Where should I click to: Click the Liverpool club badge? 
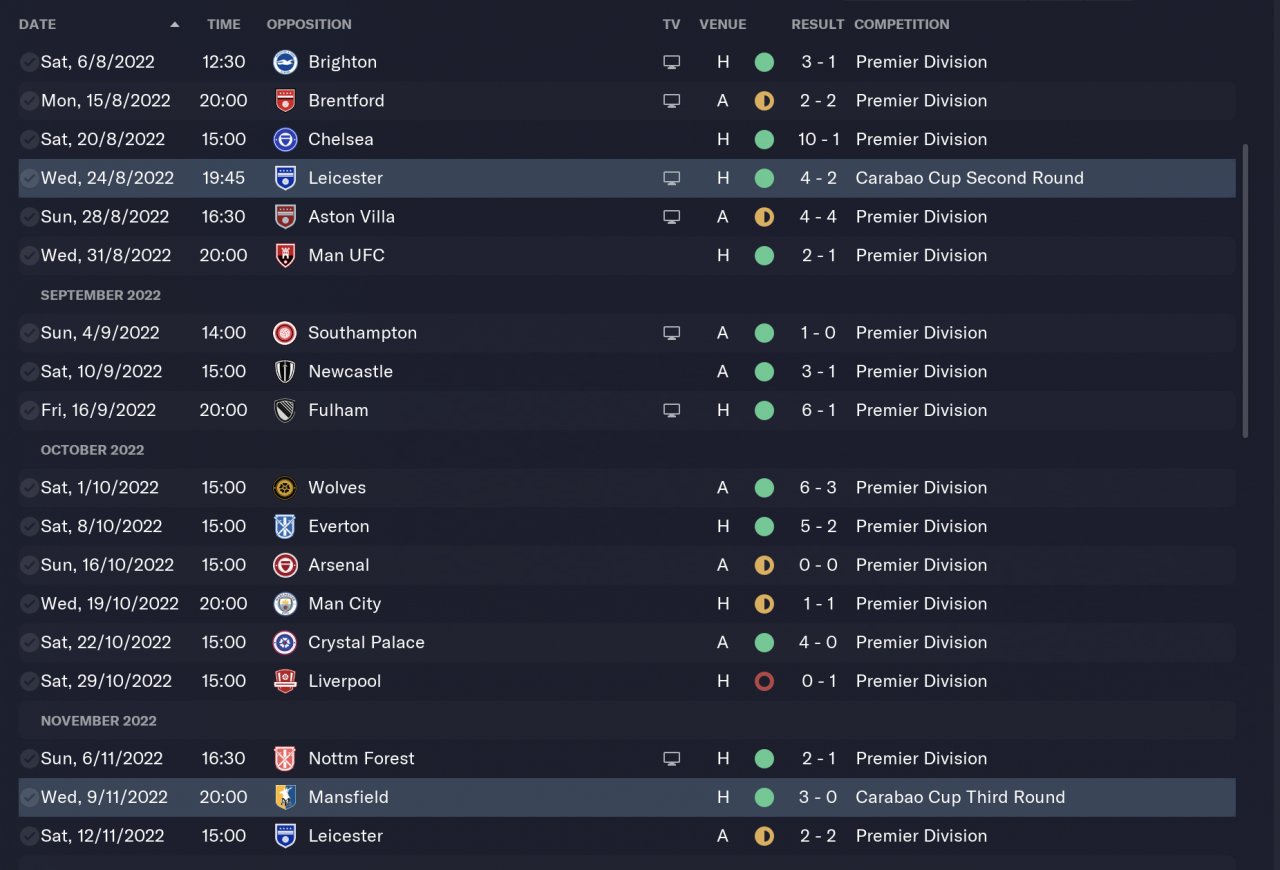pyautogui.click(x=285, y=681)
